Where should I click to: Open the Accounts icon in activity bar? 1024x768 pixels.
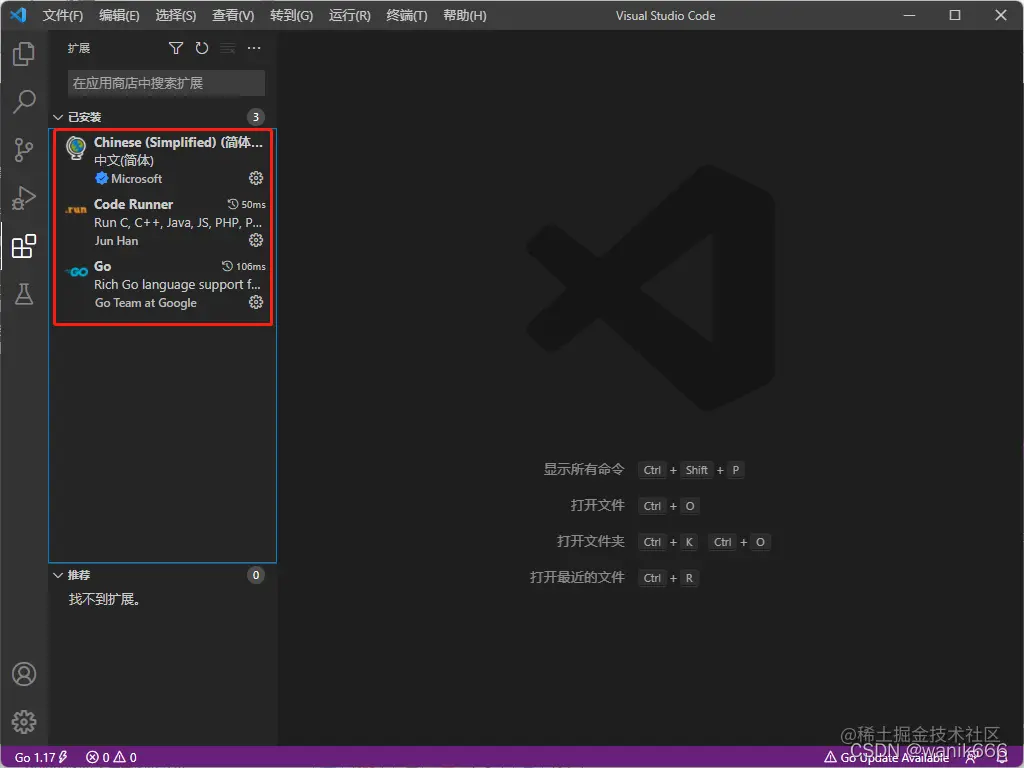tap(24, 674)
